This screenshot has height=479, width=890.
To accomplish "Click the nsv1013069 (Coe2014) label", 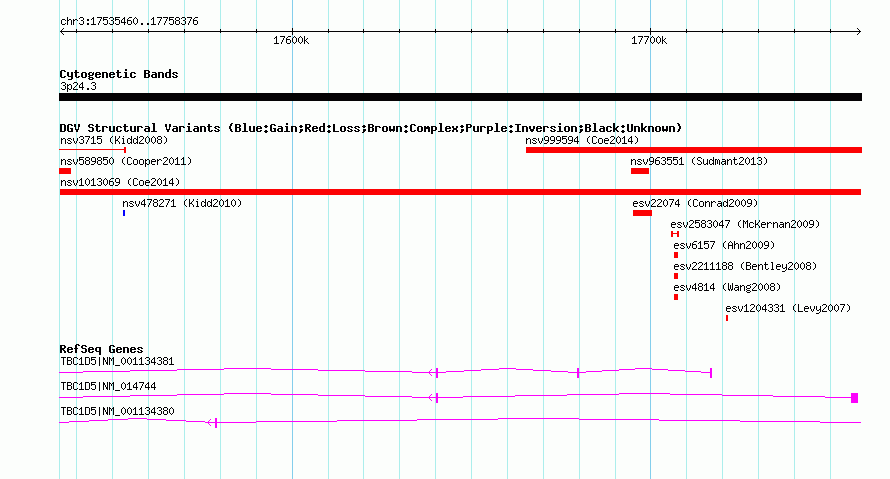I will (x=120, y=182).
